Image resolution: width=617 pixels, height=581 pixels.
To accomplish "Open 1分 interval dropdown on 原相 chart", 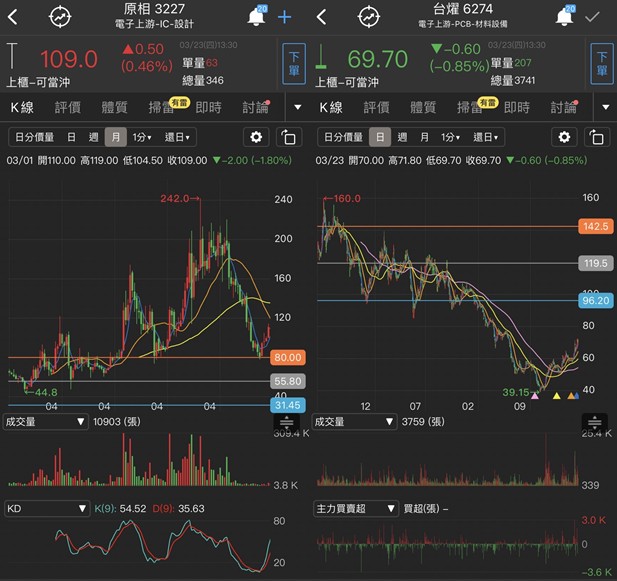I will pyautogui.click(x=143, y=138).
